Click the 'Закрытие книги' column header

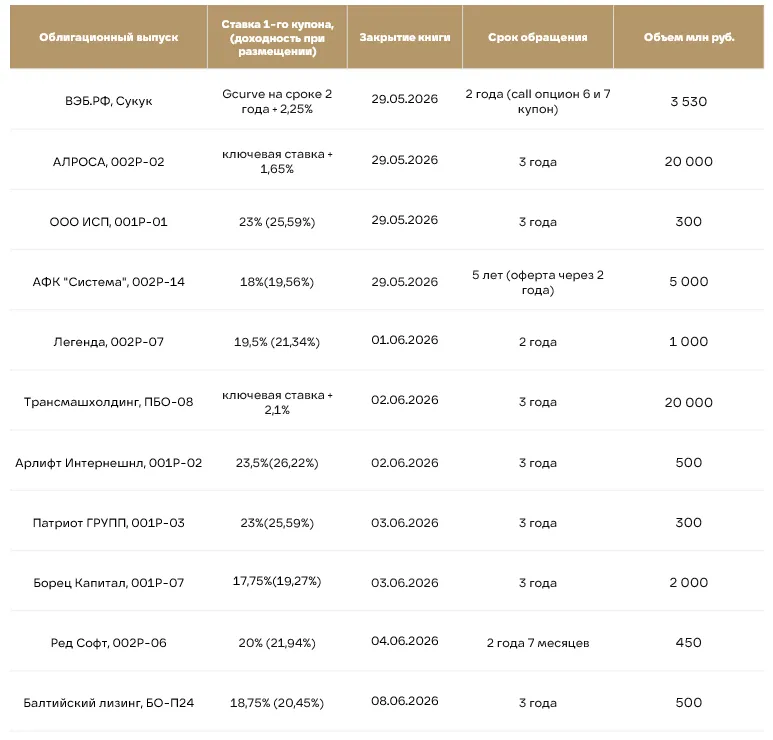point(405,37)
